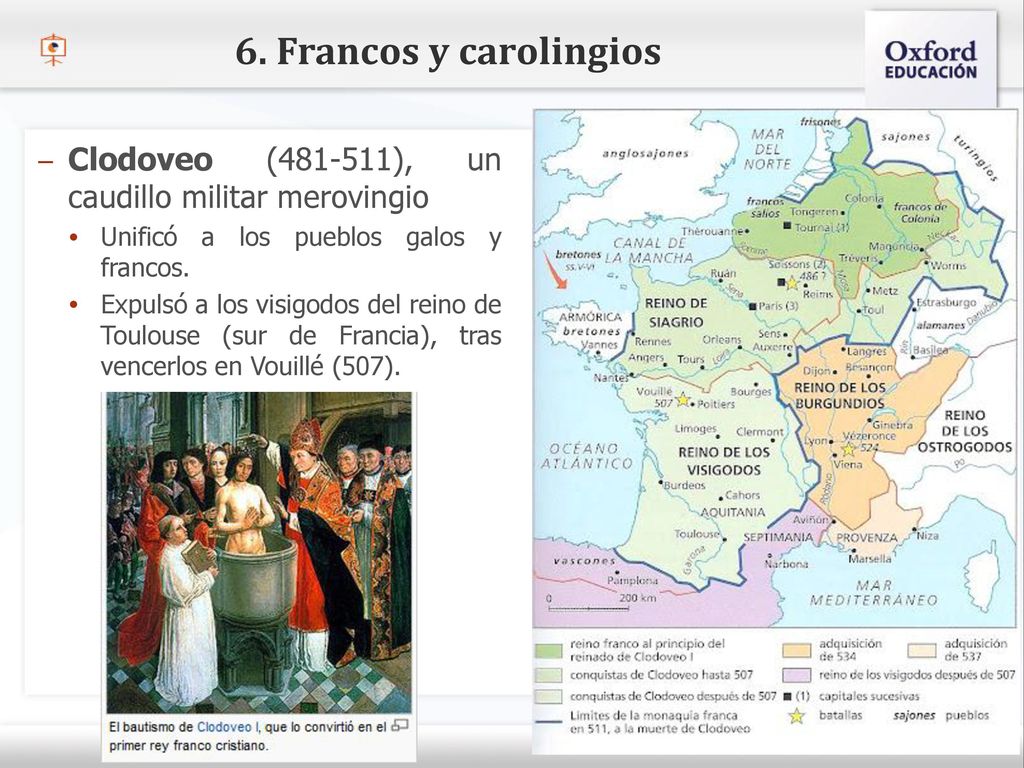Click the city label 'Orleans' on the map
This screenshot has width=1024, height=768.
(x=722, y=340)
